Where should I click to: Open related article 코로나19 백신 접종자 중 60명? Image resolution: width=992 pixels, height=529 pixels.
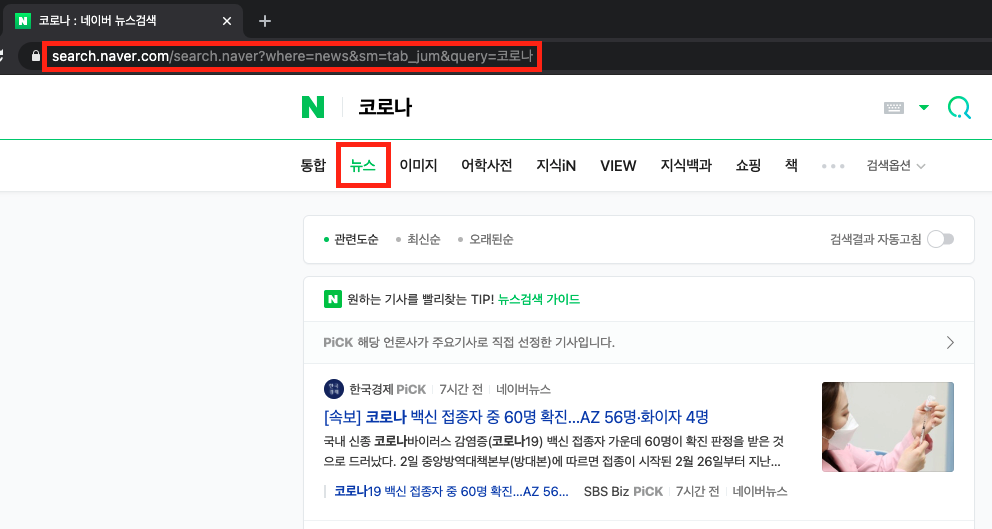pyautogui.click(x=451, y=491)
